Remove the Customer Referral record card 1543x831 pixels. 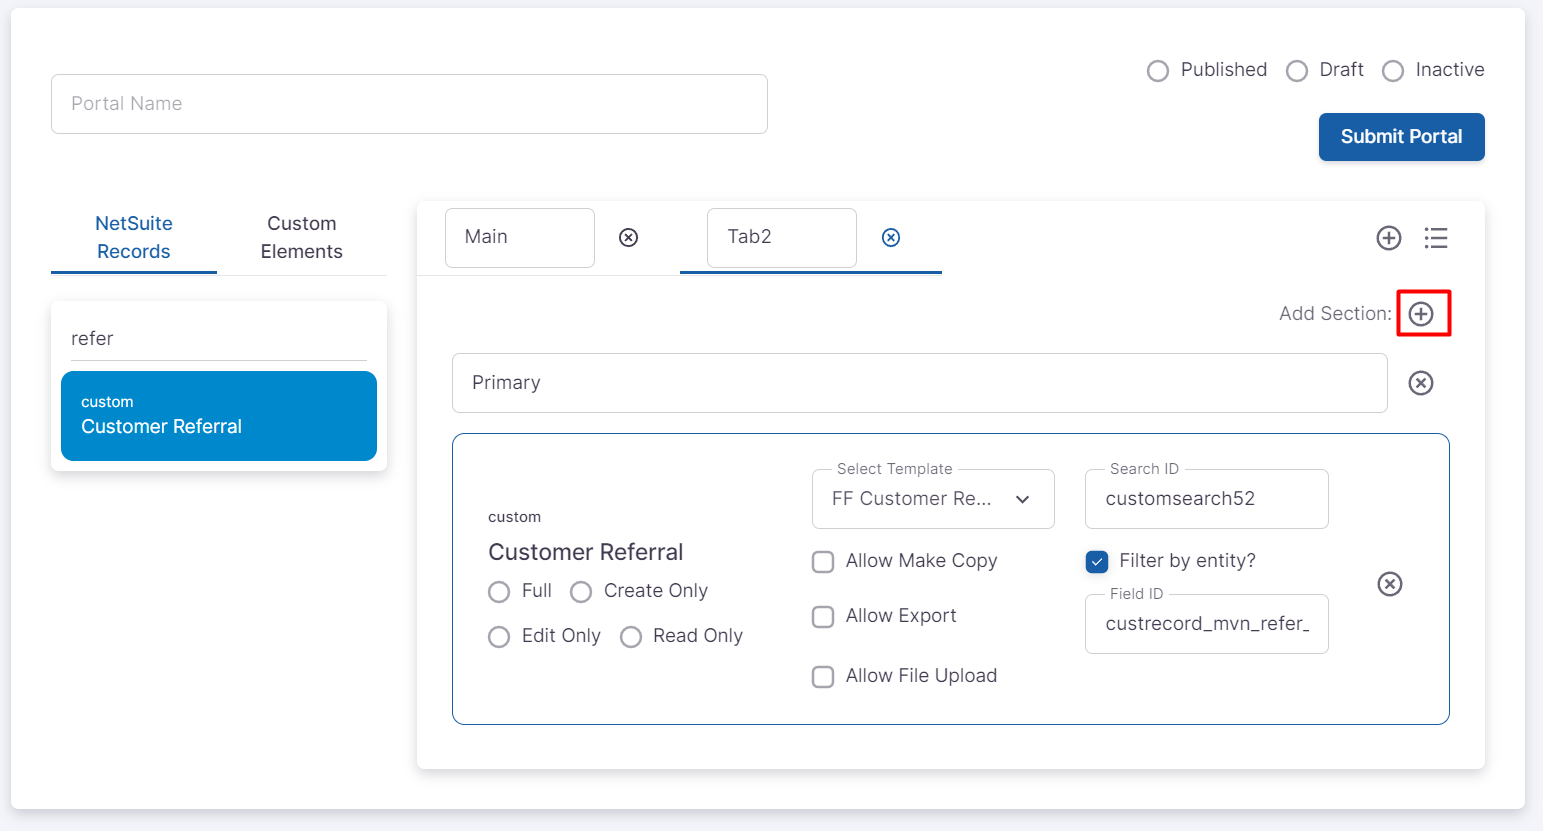tap(1390, 584)
